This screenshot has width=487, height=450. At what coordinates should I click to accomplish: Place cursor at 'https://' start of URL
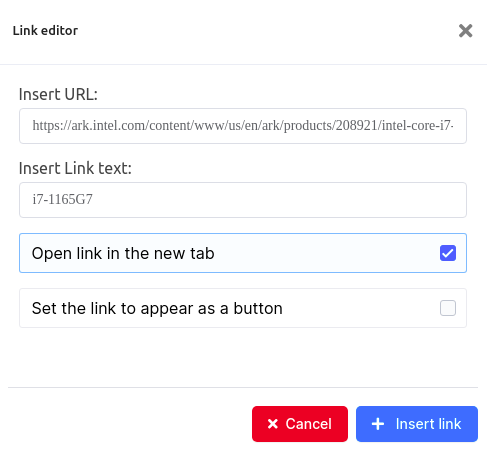coord(33,126)
